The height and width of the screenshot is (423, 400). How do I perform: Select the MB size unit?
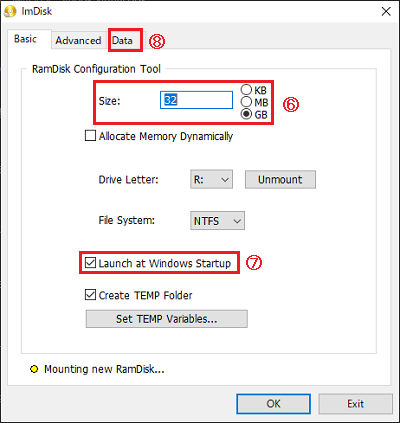click(246, 102)
